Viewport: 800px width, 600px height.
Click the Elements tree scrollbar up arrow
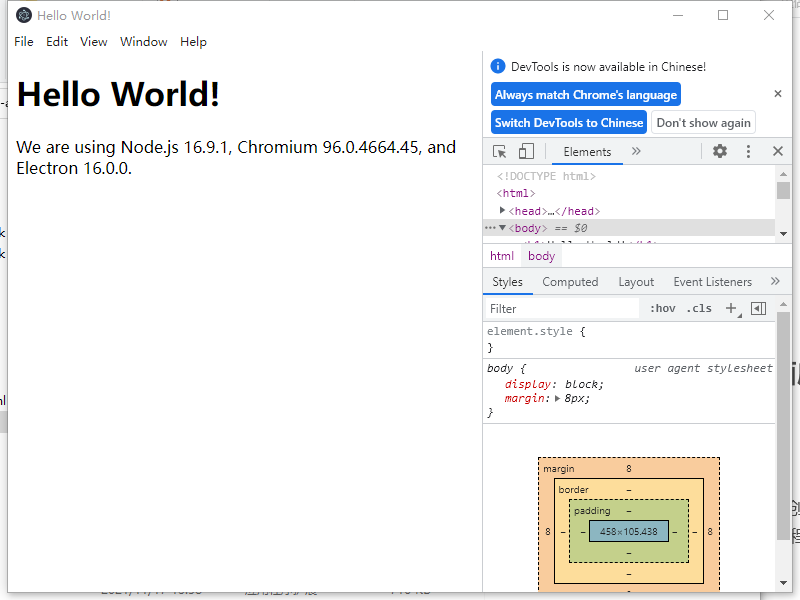[x=783, y=174]
